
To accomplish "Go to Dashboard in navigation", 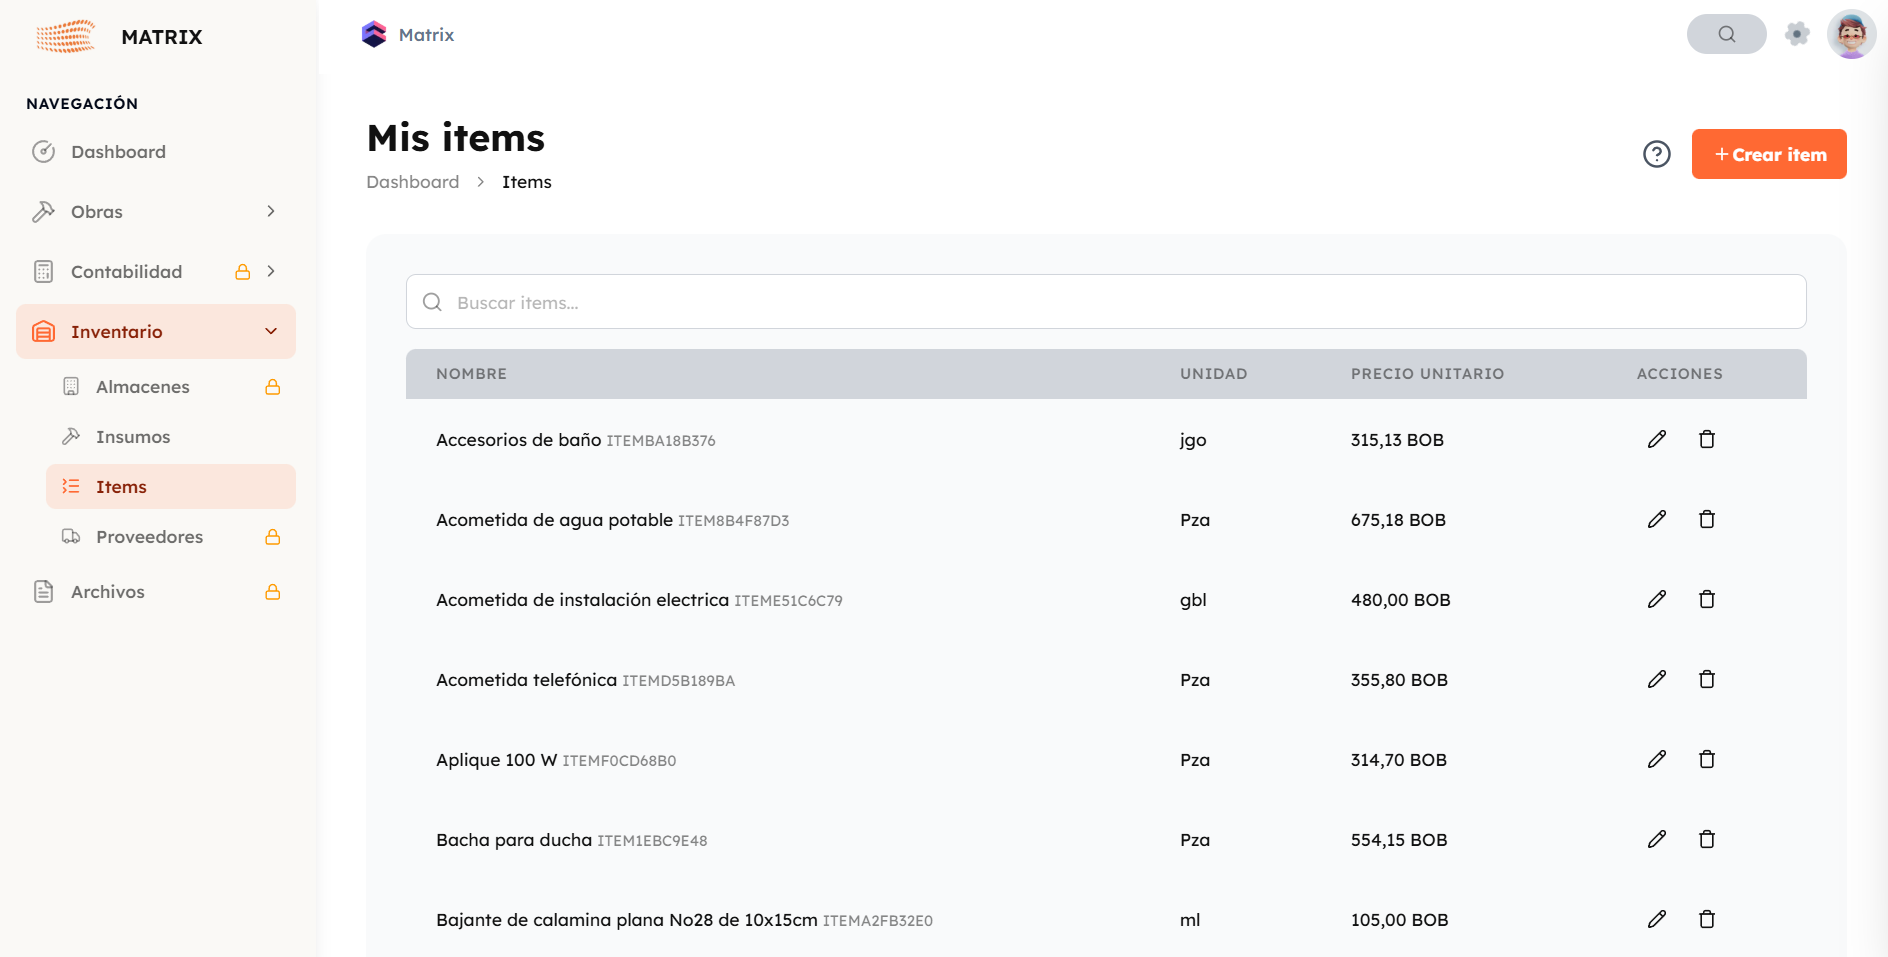I will (118, 152).
